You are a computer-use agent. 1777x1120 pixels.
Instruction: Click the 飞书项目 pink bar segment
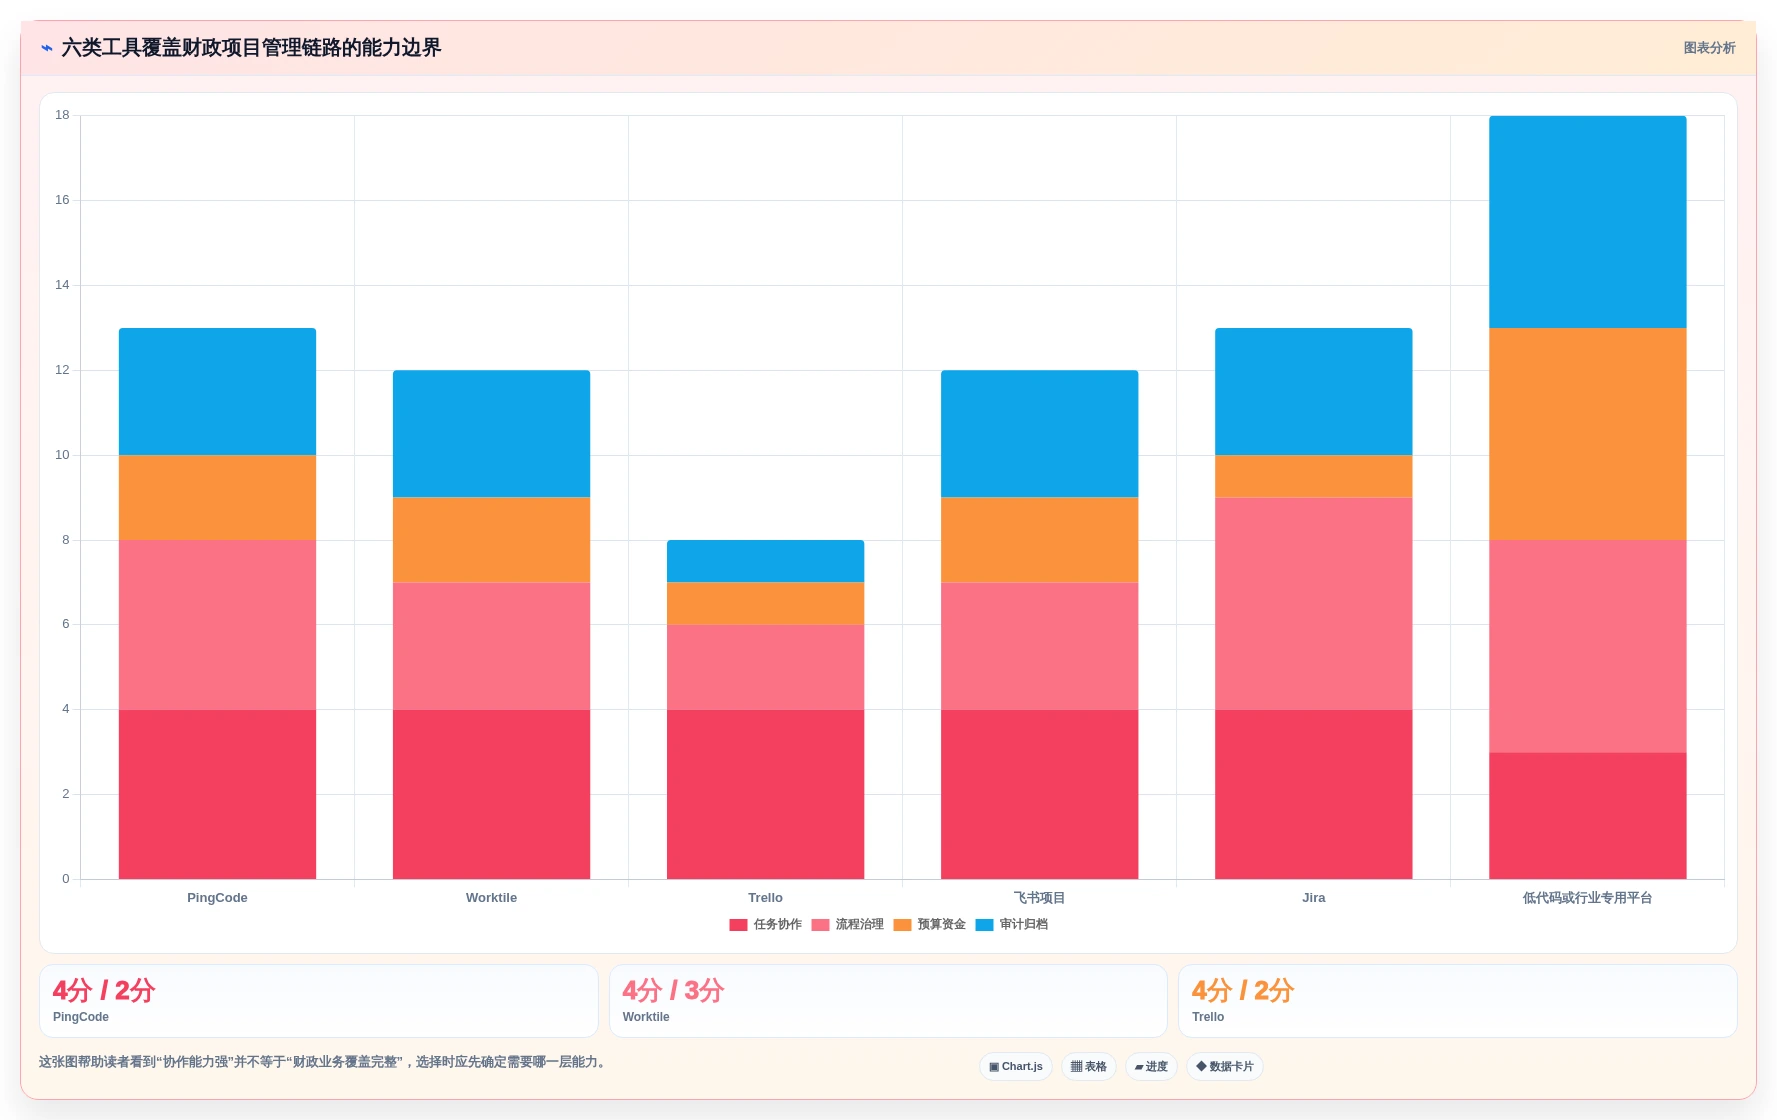1039,646
